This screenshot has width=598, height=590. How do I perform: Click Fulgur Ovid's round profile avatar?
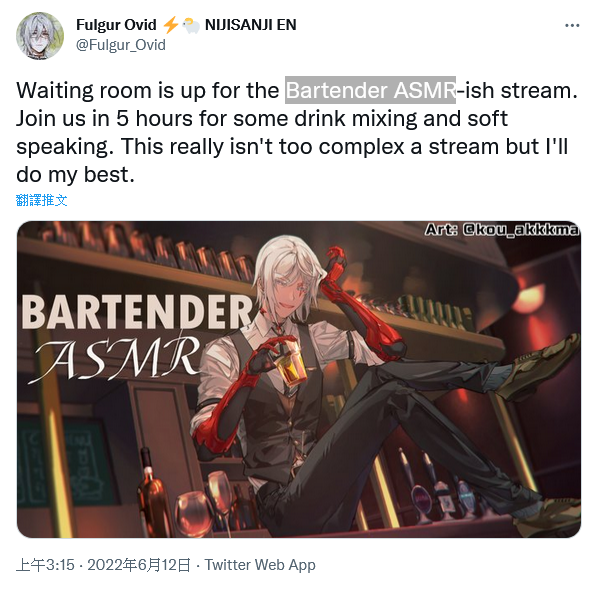point(40,35)
